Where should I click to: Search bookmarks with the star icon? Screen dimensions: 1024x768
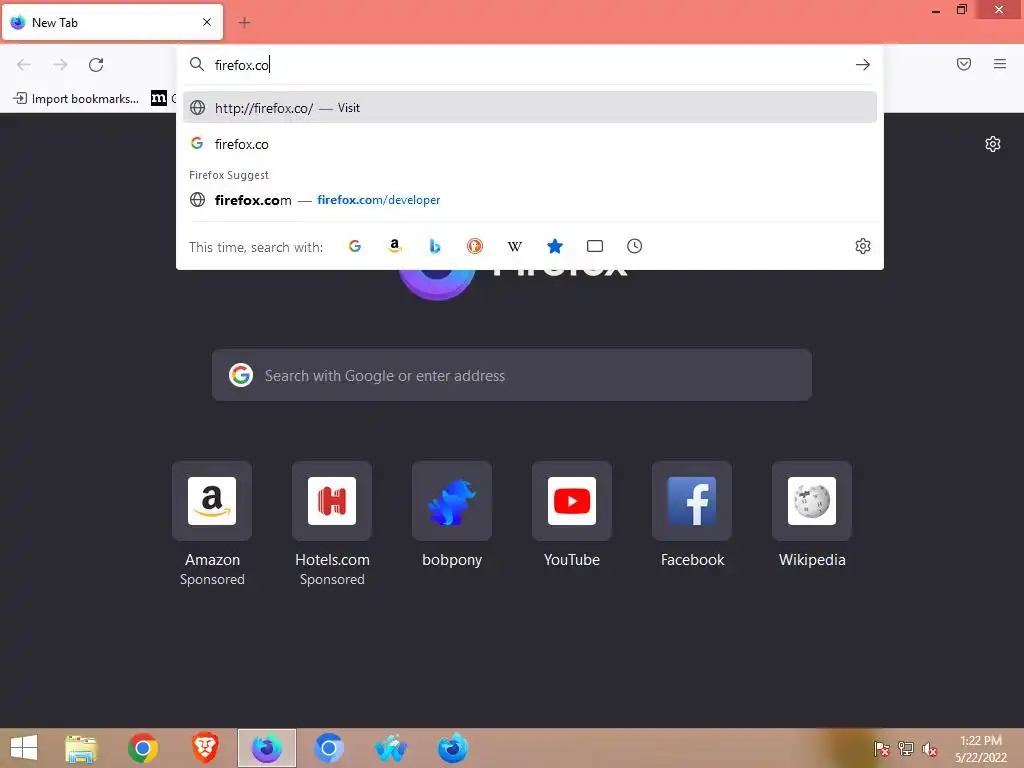(554, 246)
